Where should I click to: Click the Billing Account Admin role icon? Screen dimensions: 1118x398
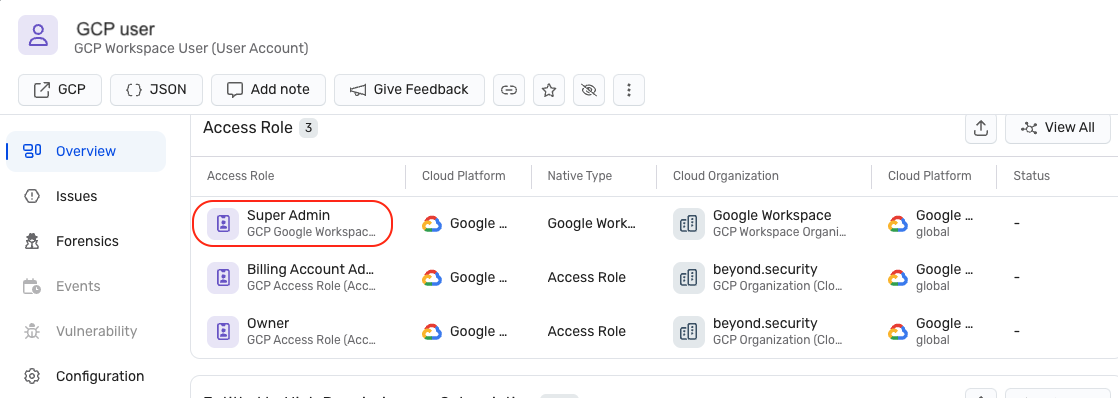click(223, 277)
